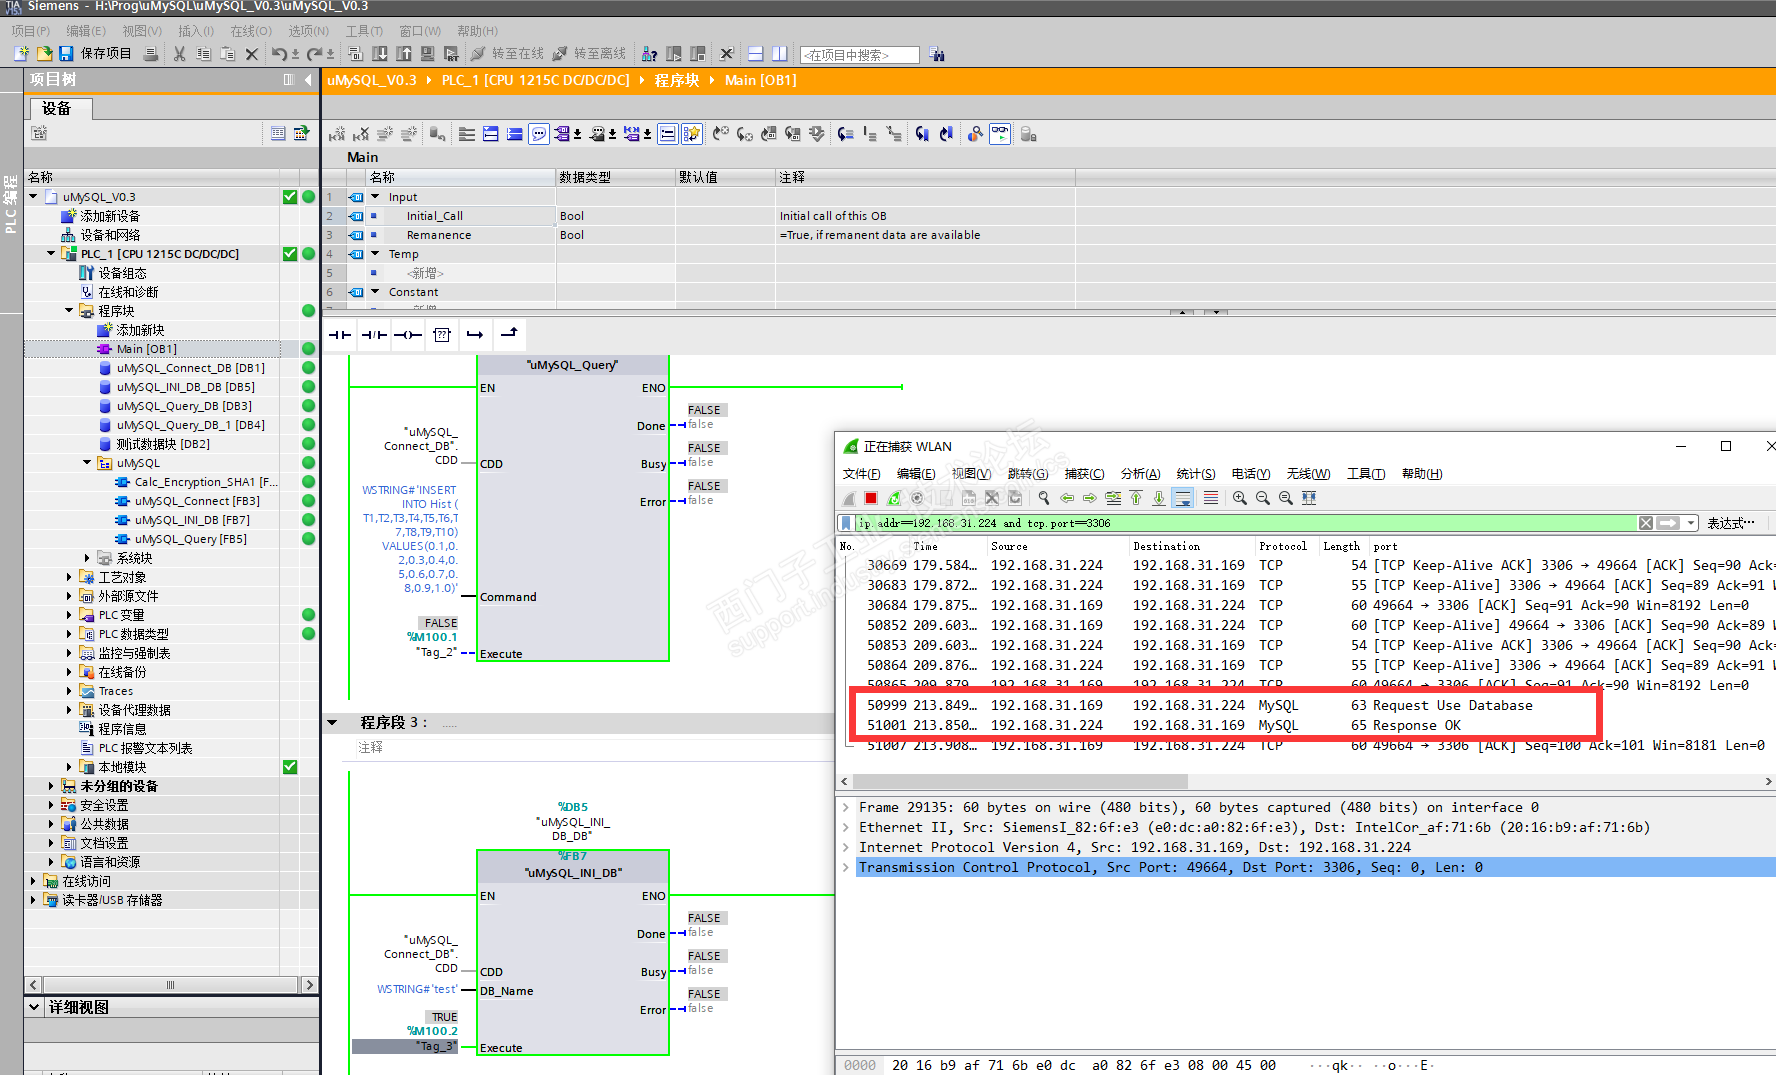Click Wireshark packet list horizontal scrollbar

[x=1020, y=781]
